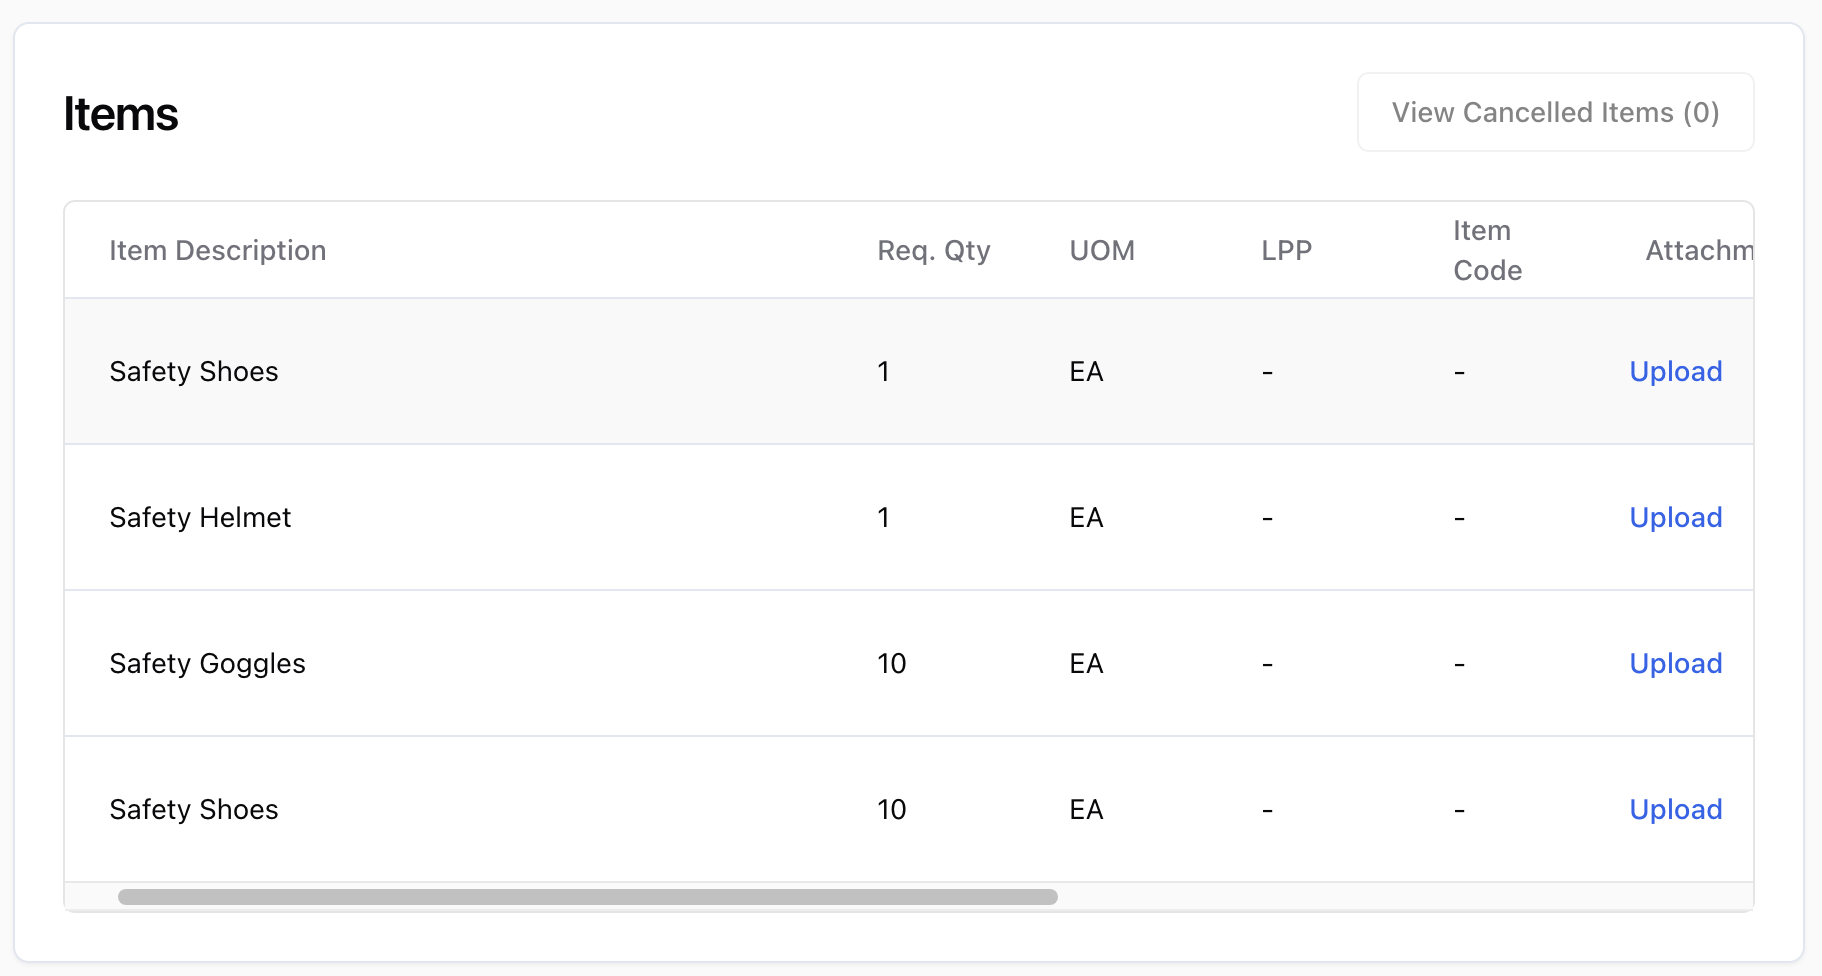Click the UOM column header
The image size is (1822, 976).
1102,250
